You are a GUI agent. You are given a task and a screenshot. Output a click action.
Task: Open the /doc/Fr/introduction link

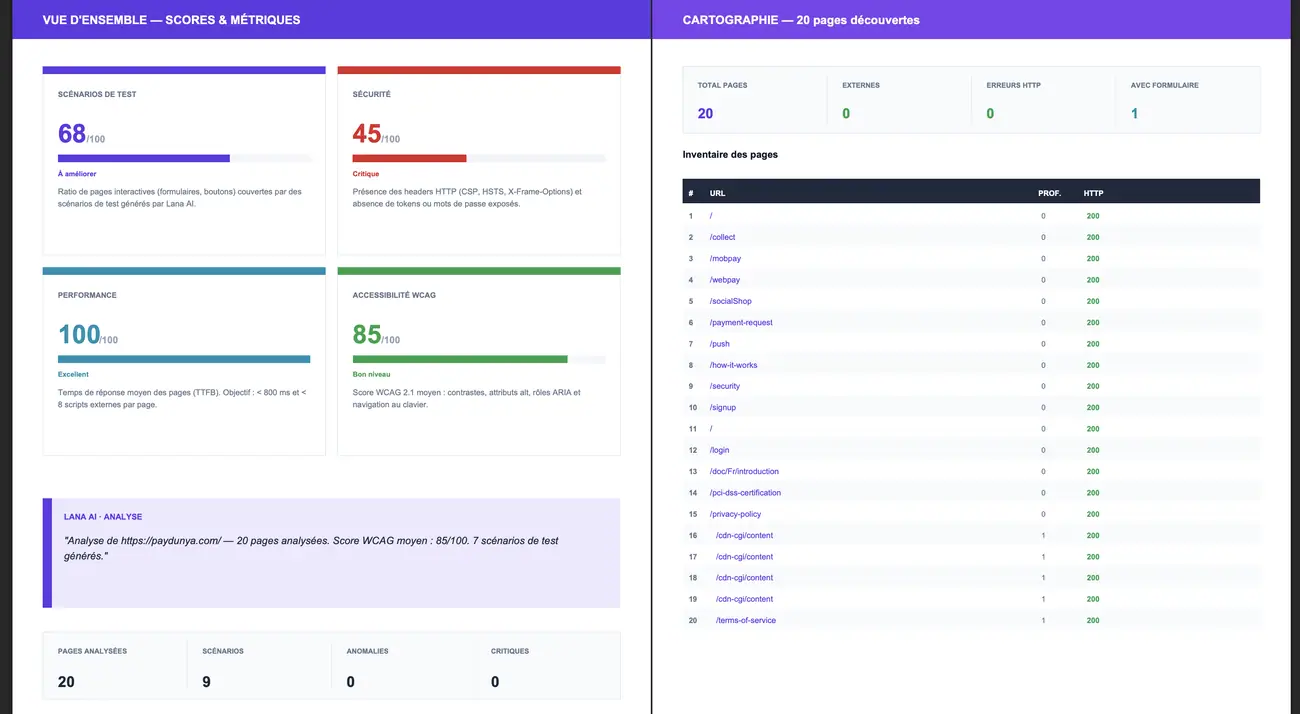[744, 471]
